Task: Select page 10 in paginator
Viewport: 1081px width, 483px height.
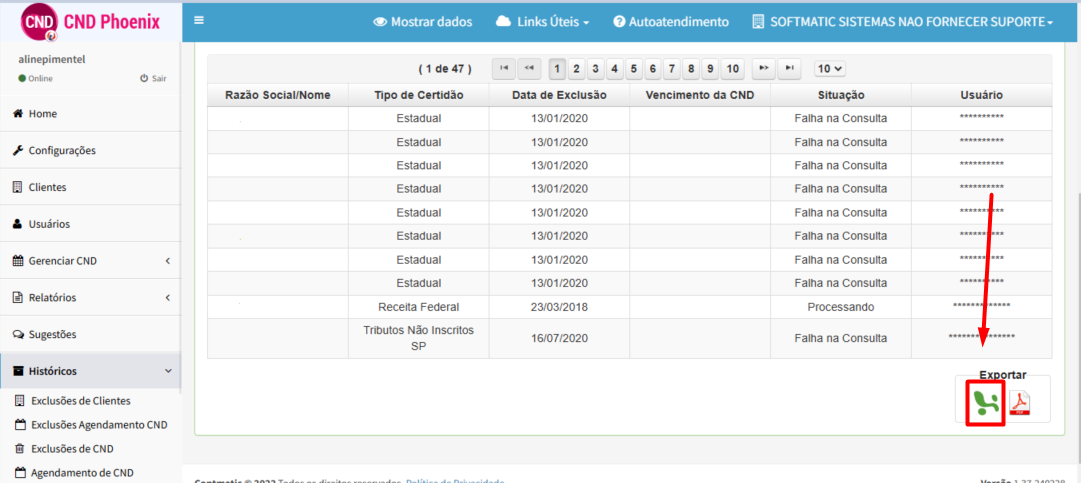Action: click(733, 68)
